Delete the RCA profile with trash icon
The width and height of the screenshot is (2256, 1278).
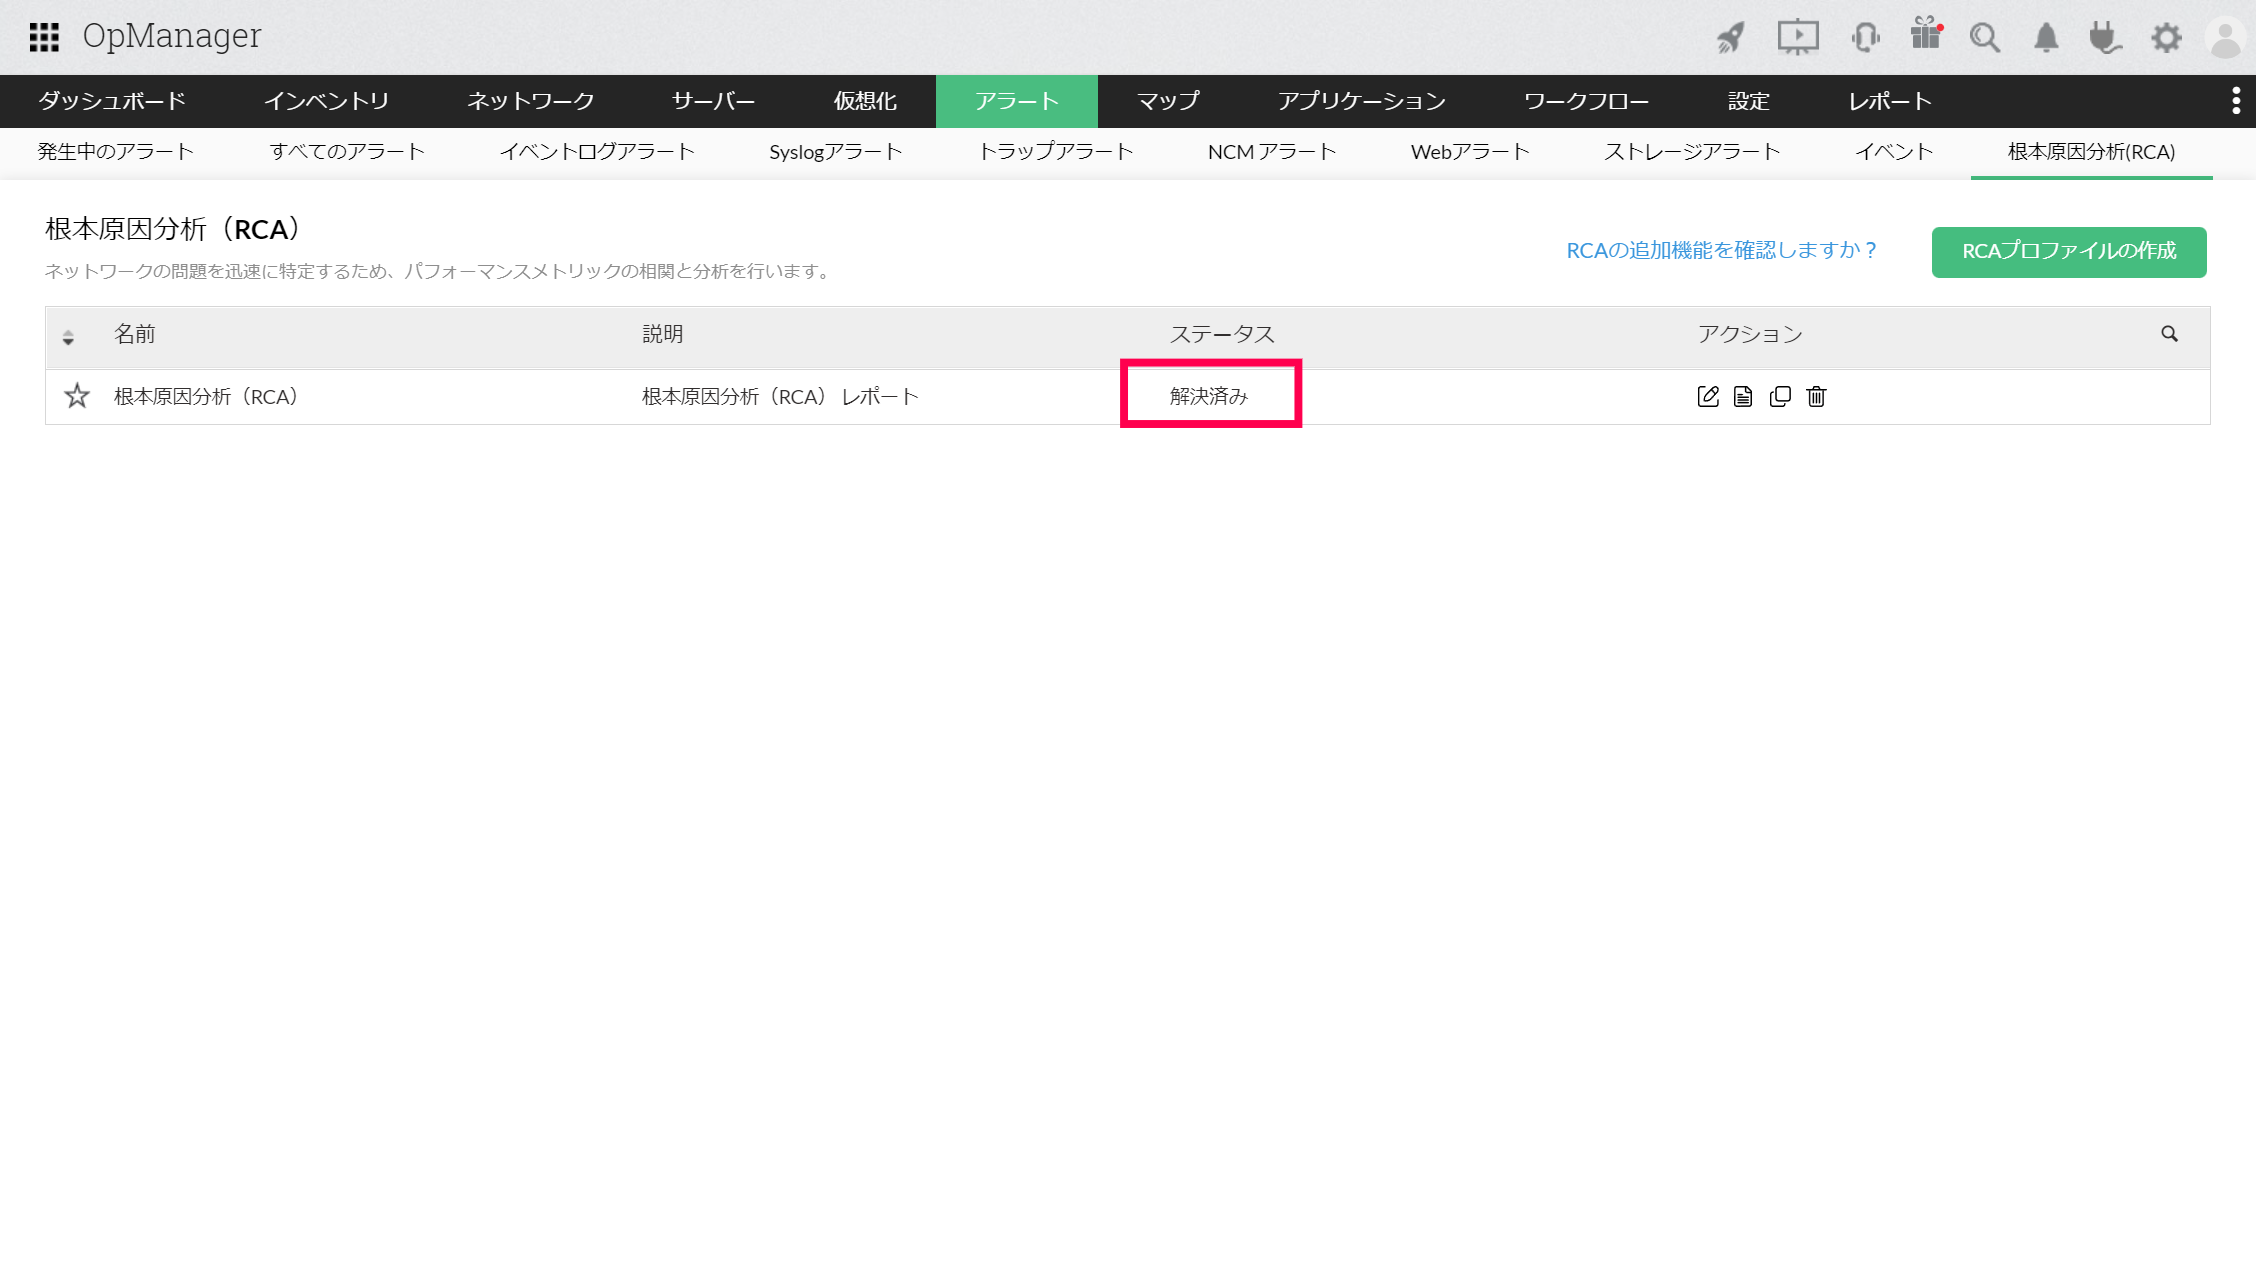pyautogui.click(x=1816, y=397)
